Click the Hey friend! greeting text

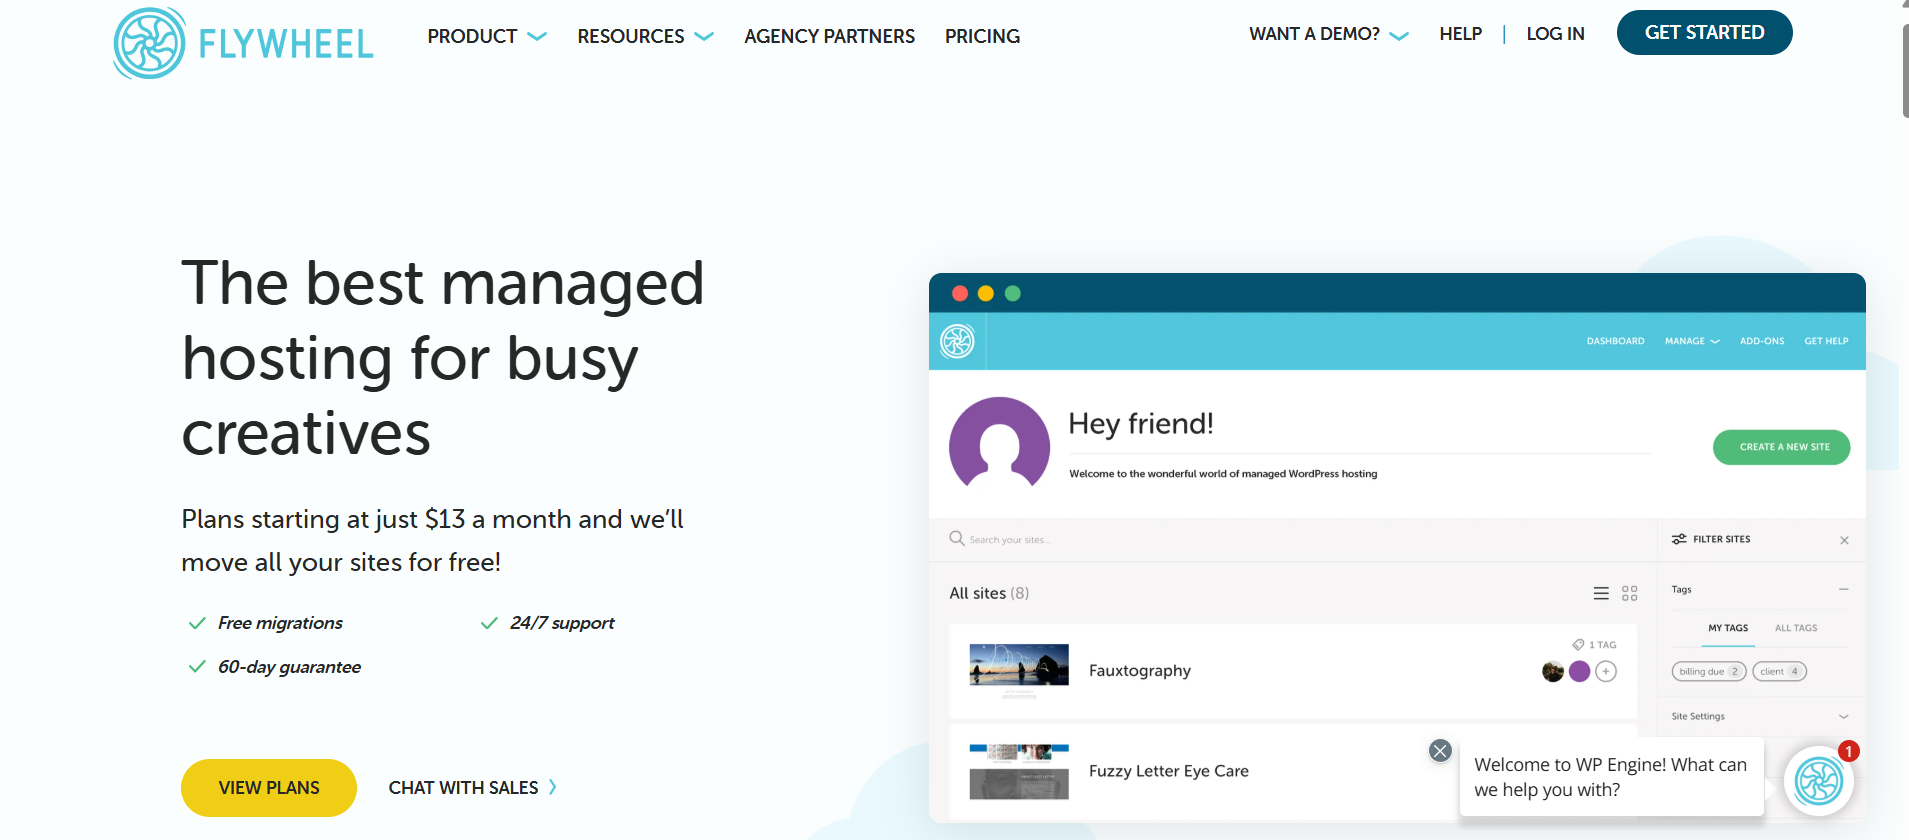point(1141,424)
